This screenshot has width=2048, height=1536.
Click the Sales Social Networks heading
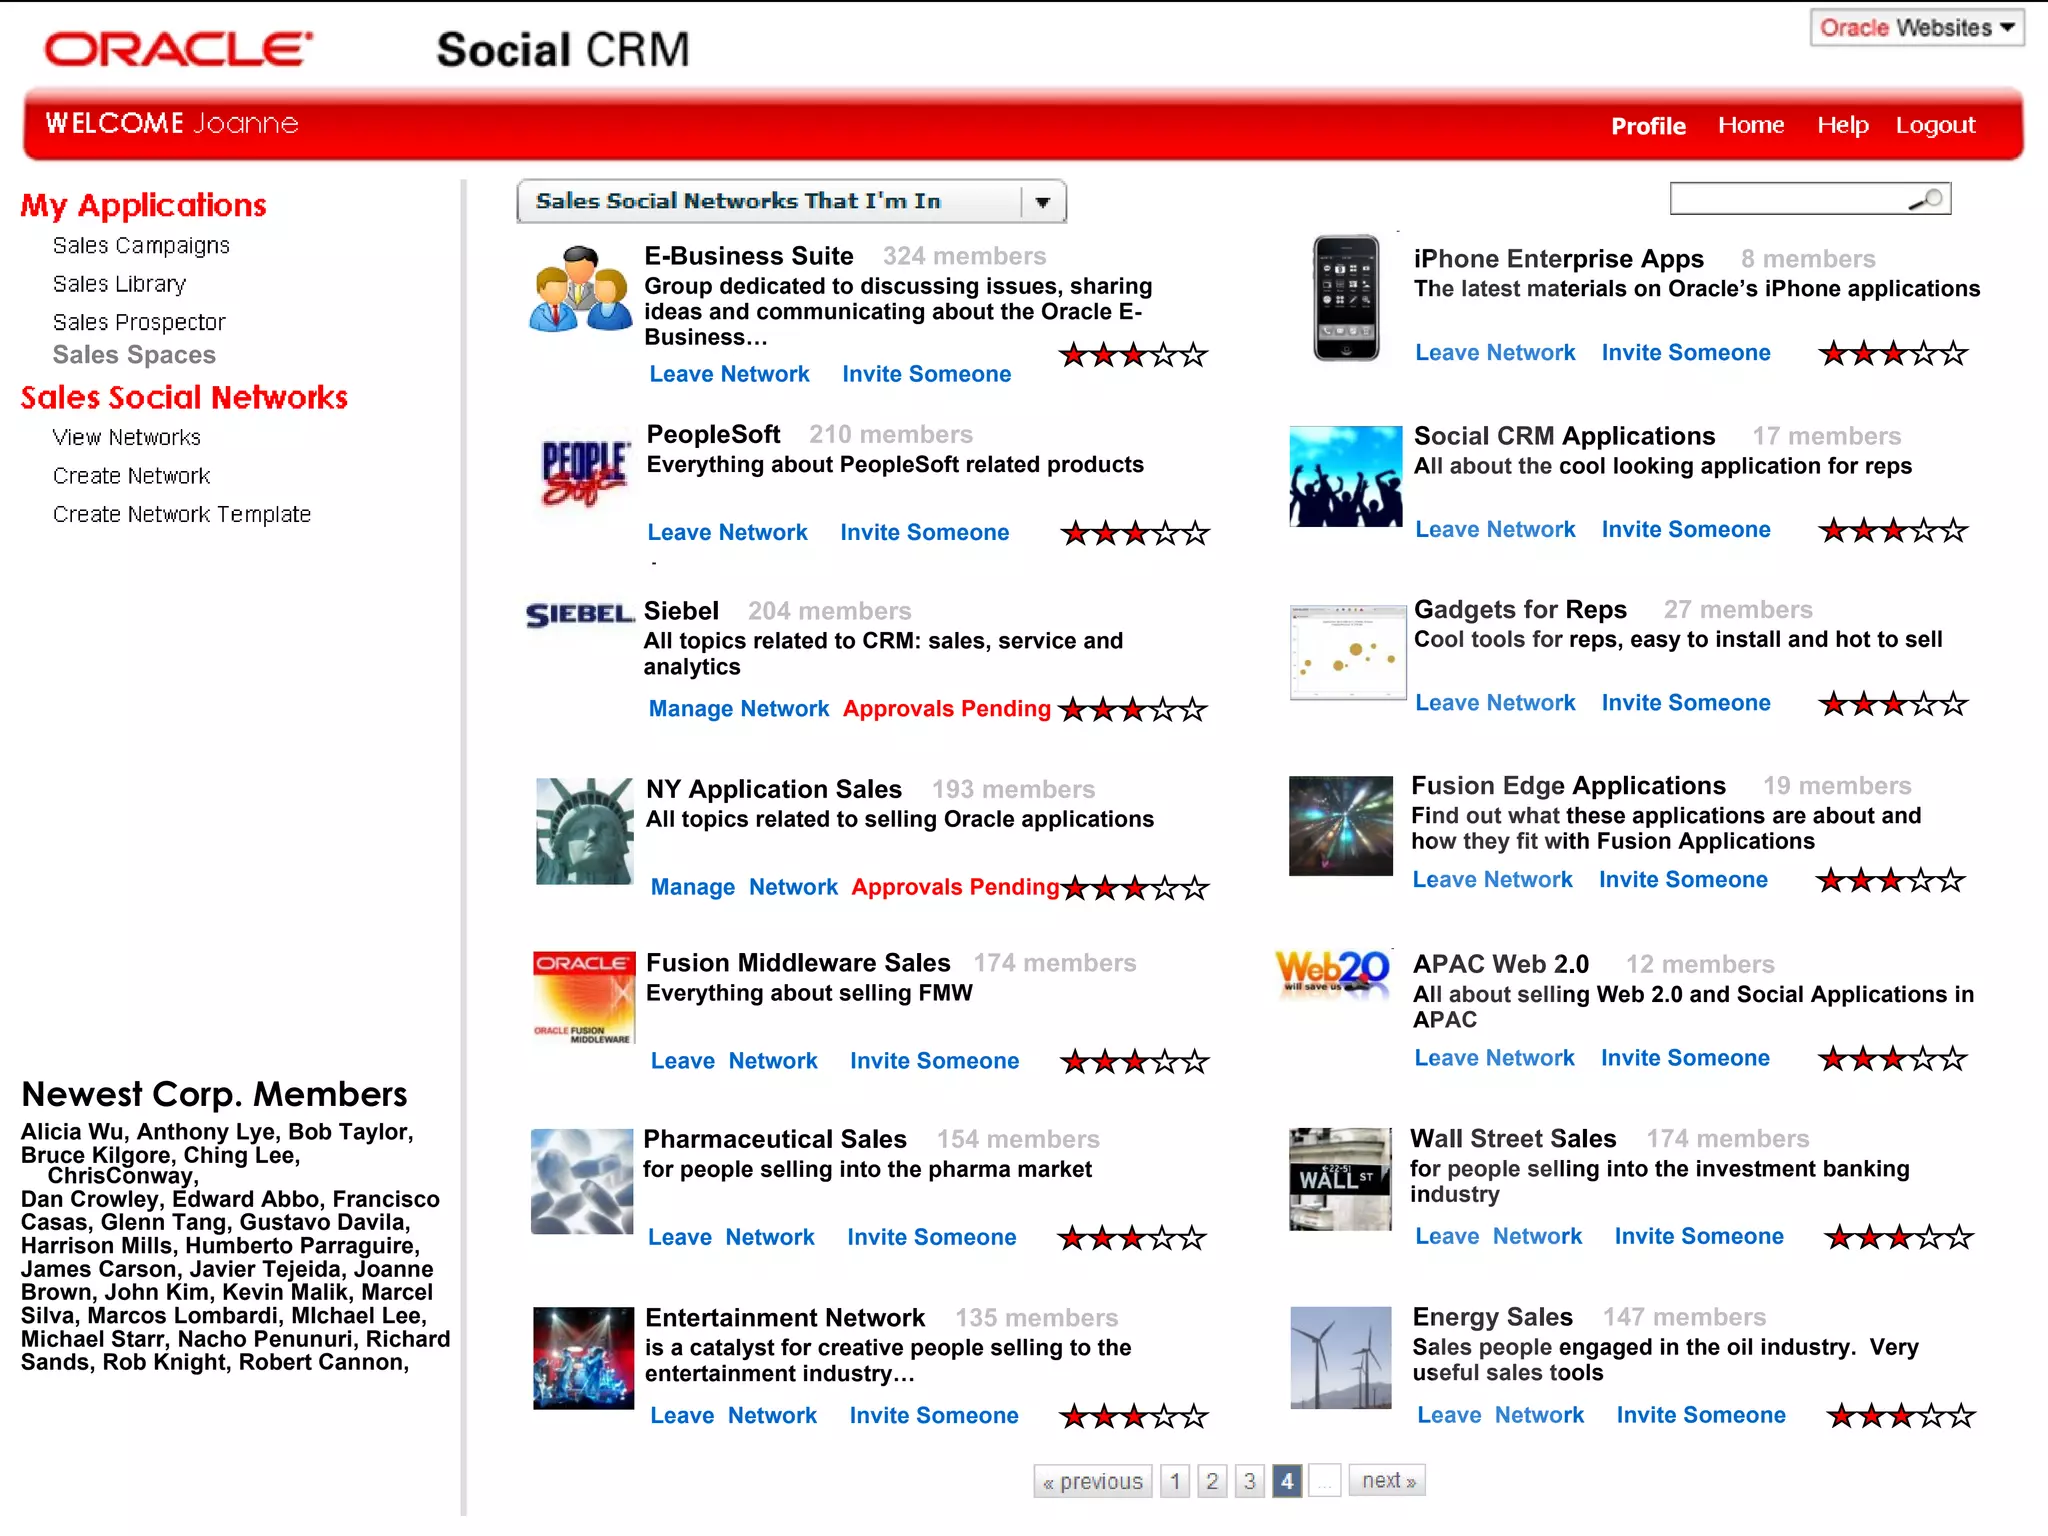click(184, 398)
